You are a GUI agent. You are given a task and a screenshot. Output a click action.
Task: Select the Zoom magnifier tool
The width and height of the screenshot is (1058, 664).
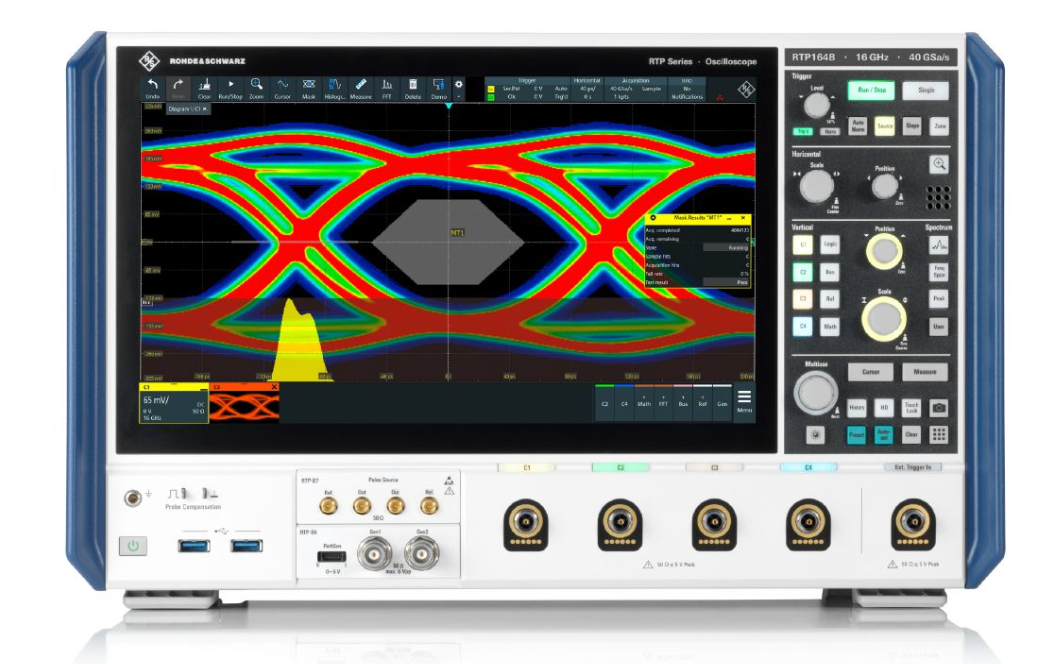click(x=256, y=88)
